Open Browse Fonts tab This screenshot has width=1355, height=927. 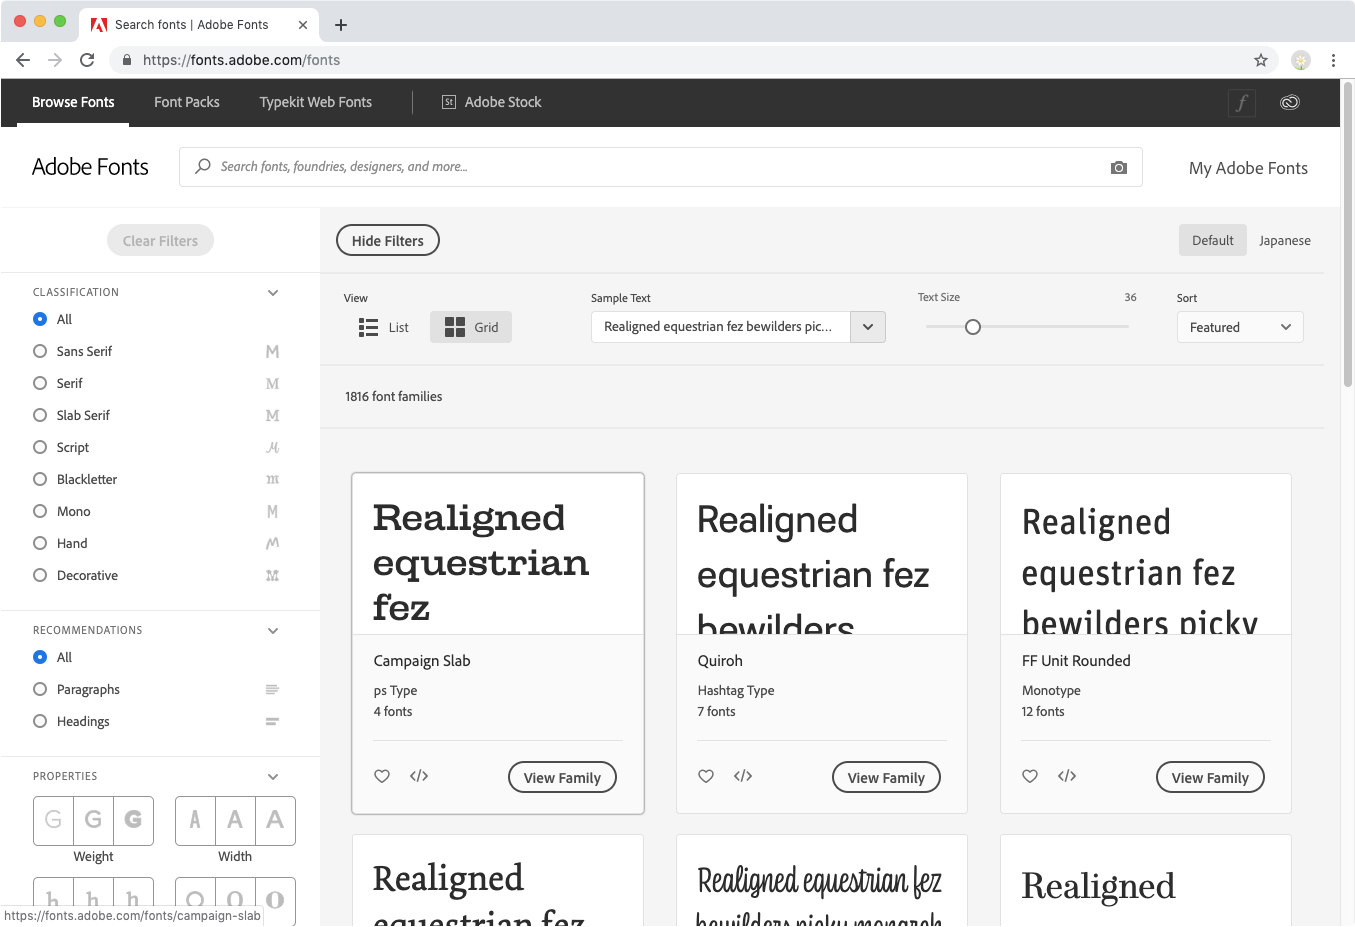[73, 102]
